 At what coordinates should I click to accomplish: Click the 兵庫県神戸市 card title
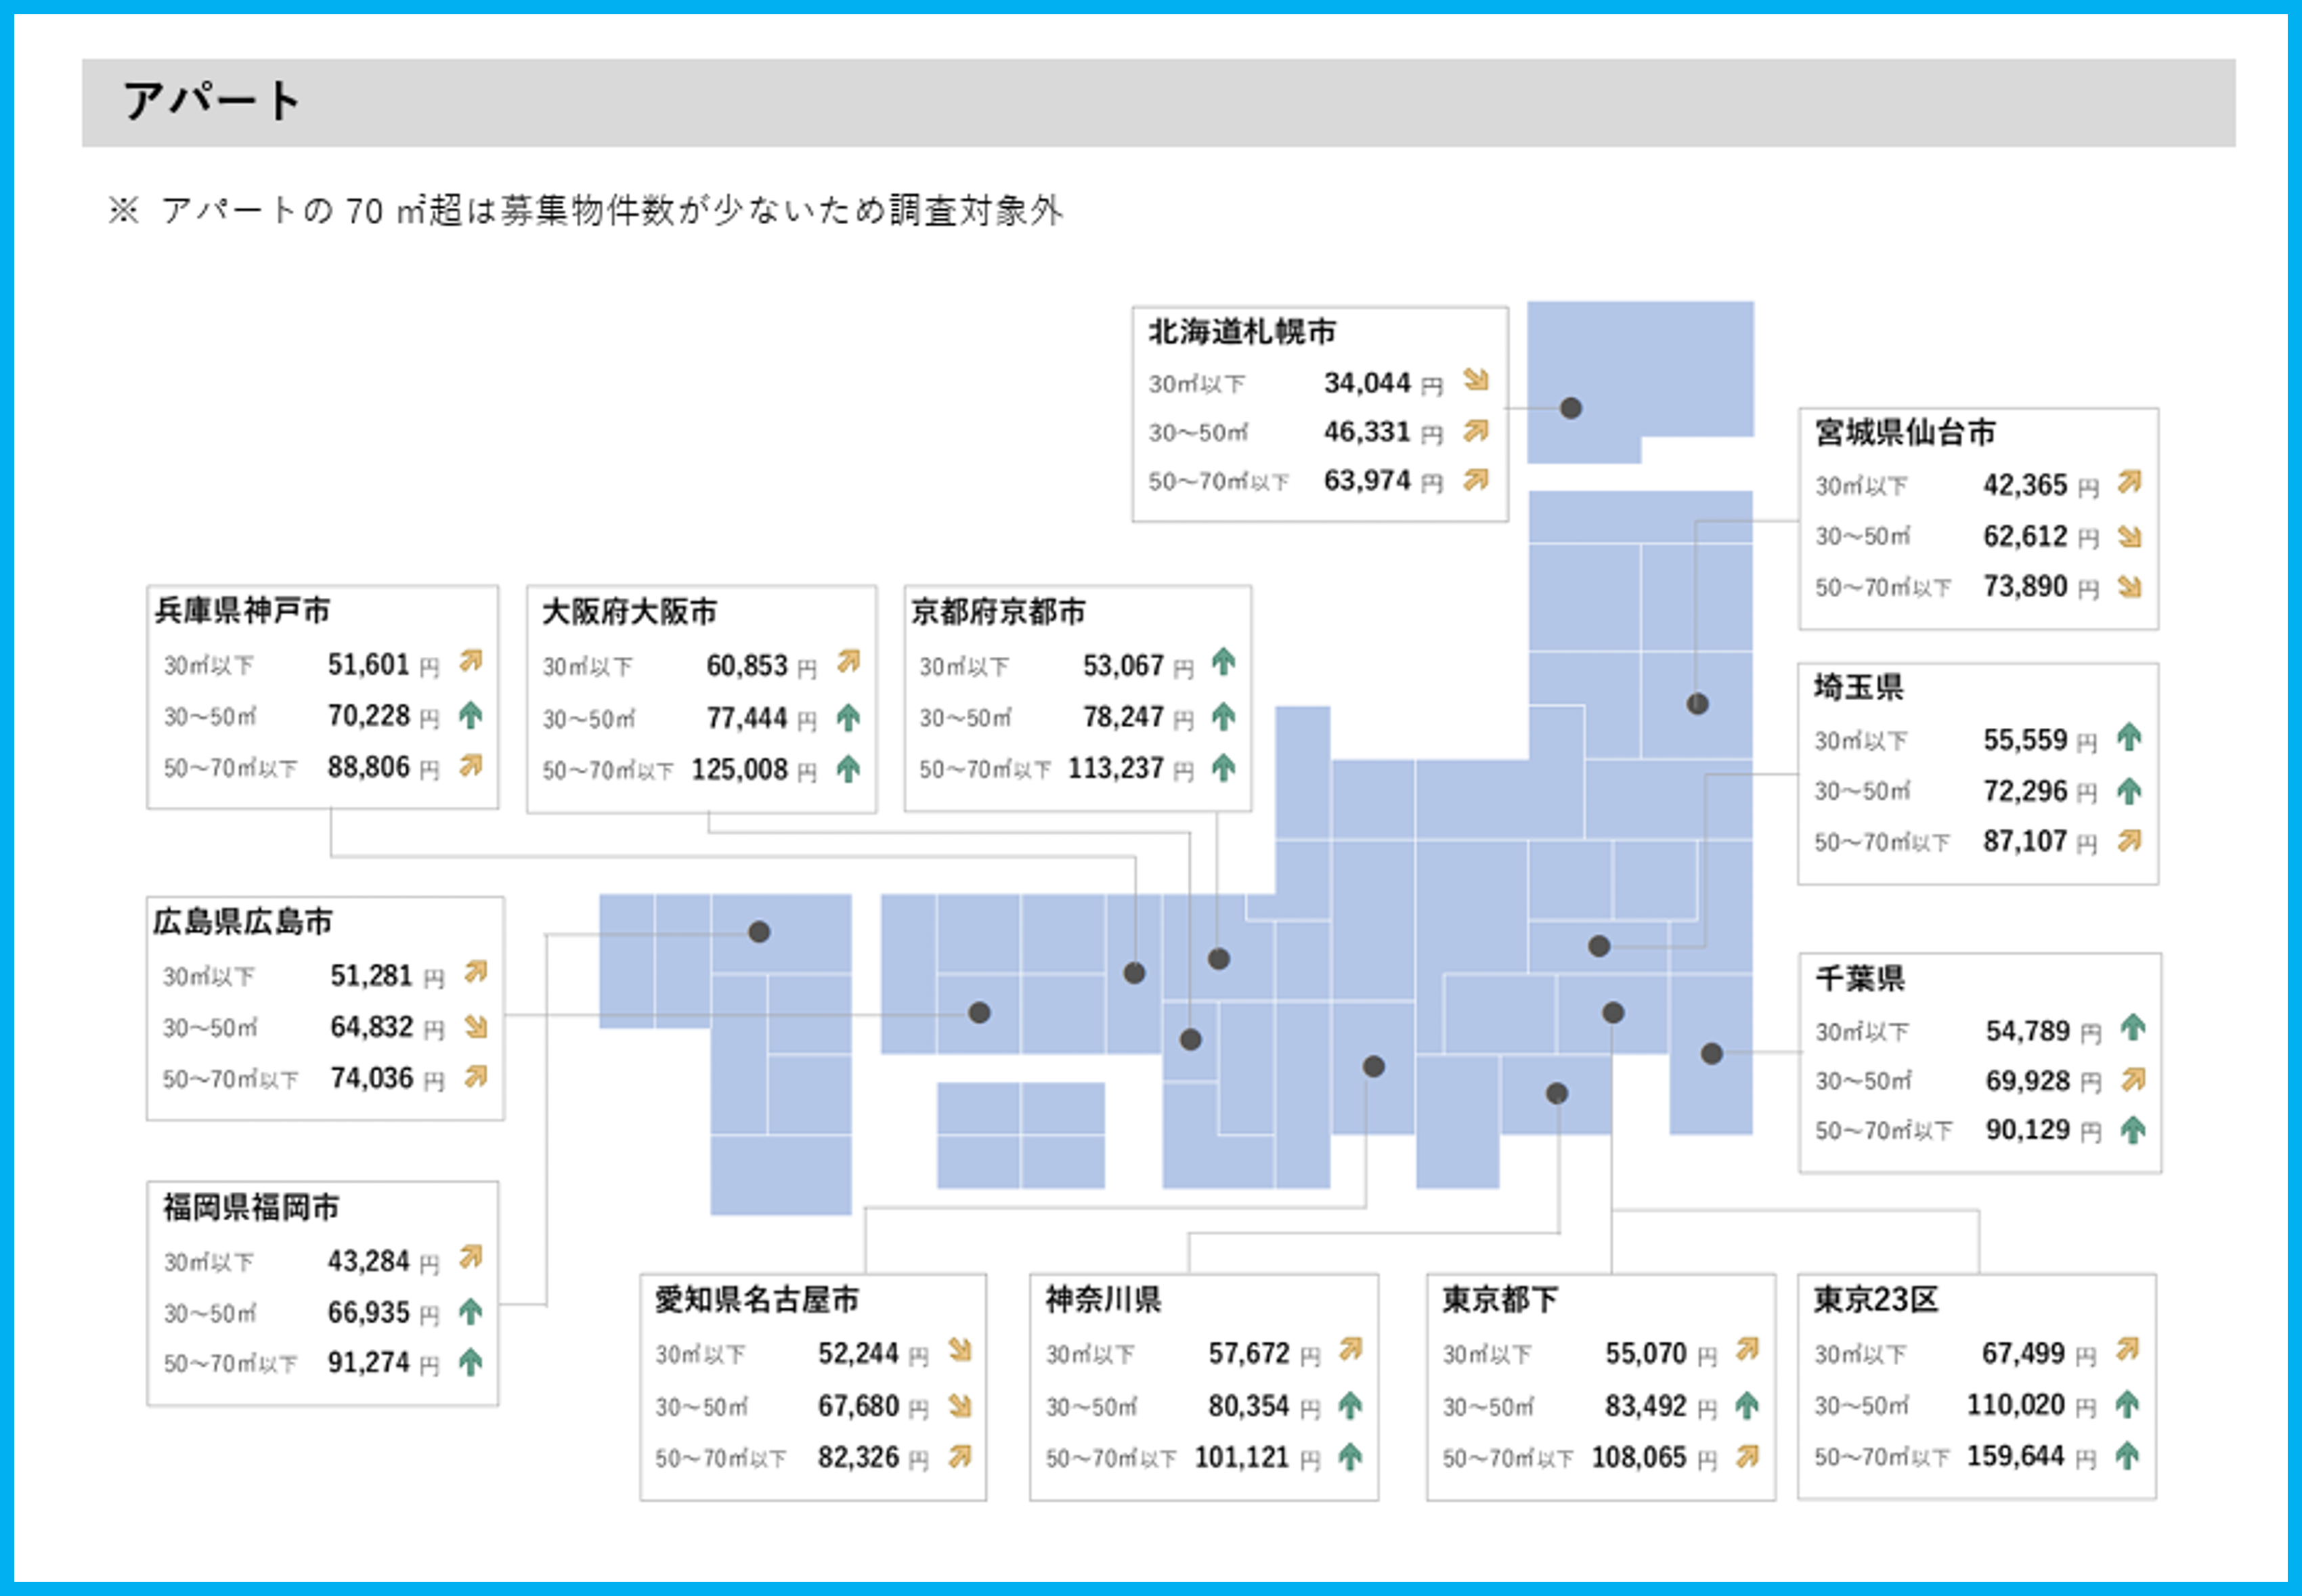(242, 610)
